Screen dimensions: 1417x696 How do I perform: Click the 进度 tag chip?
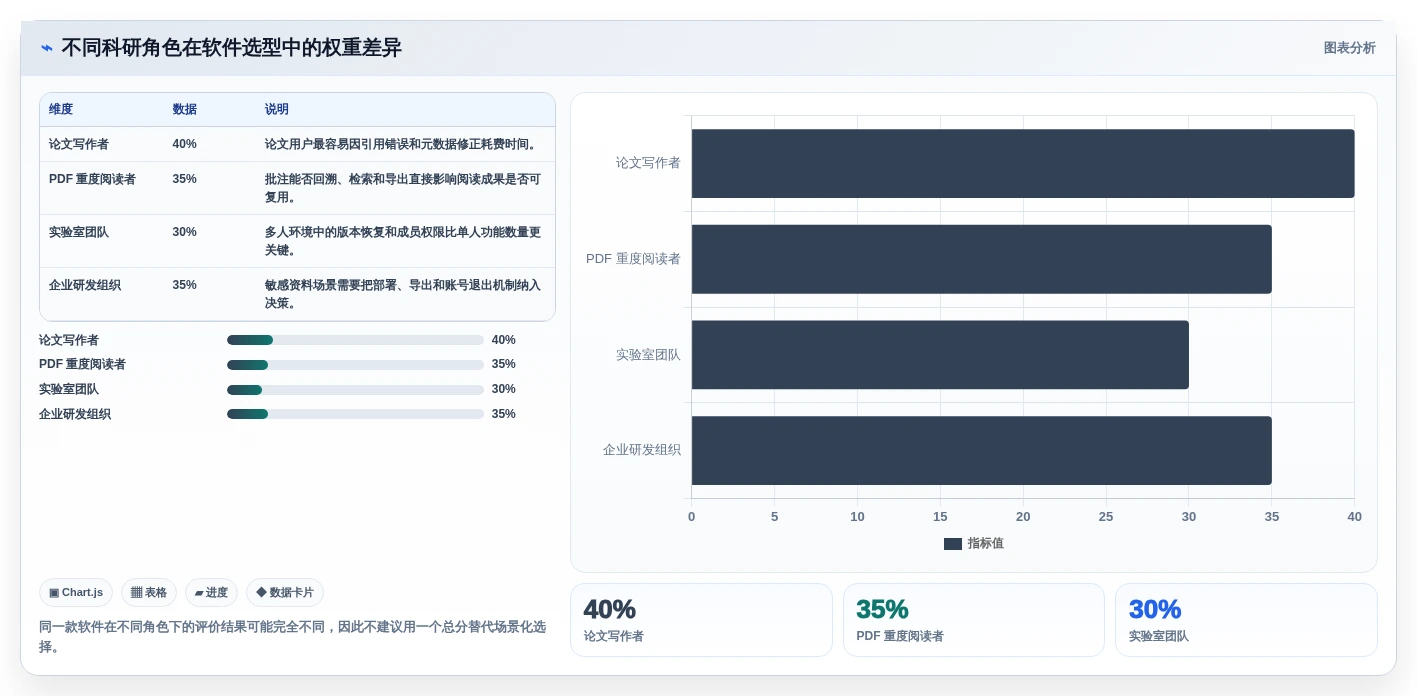tap(211, 592)
